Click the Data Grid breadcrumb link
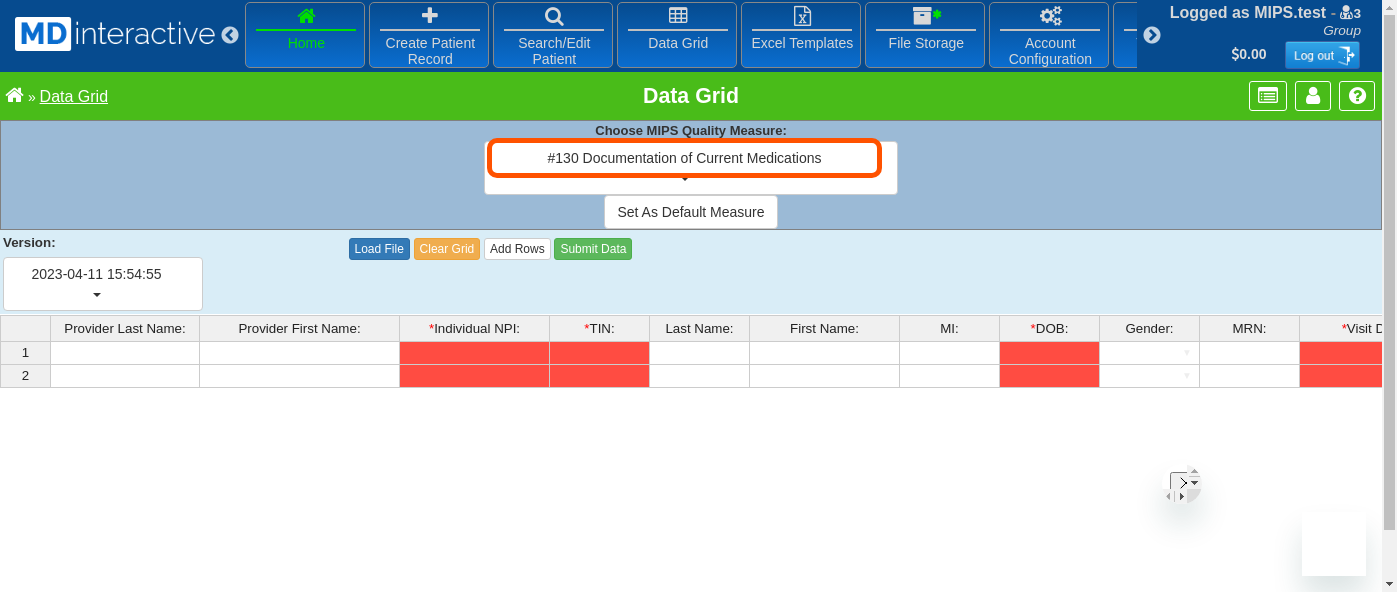The height and width of the screenshot is (592, 1397). [x=74, y=97]
